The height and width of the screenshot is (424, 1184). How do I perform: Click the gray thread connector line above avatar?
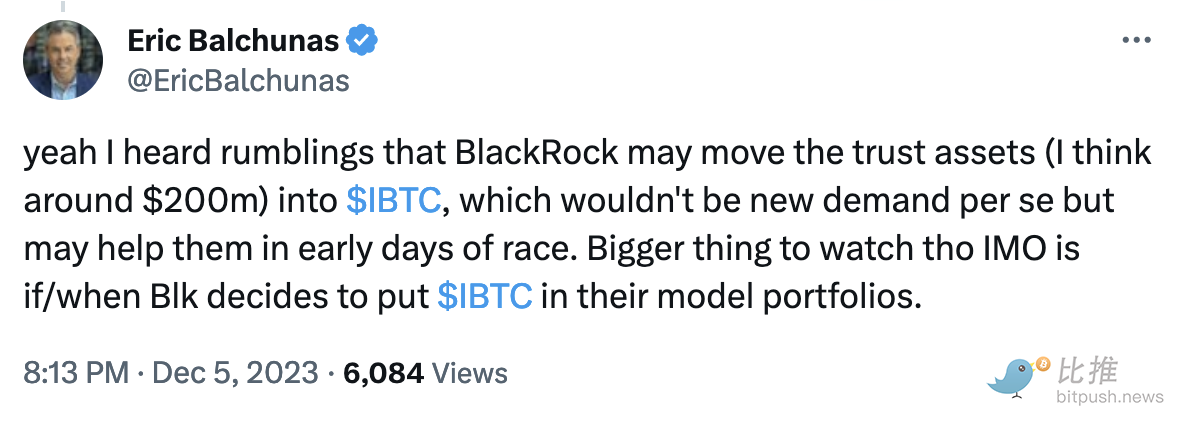click(x=63, y=5)
